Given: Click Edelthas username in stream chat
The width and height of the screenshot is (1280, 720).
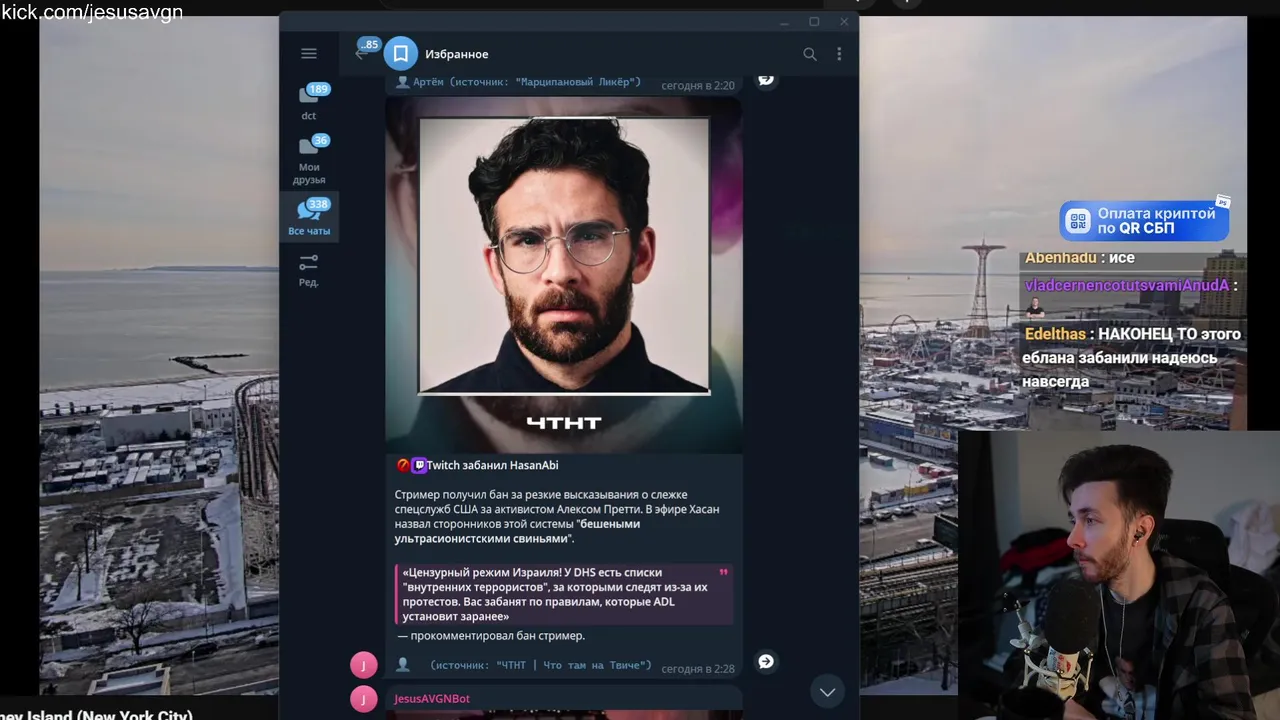Looking at the screenshot, I should coord(1055,334).
